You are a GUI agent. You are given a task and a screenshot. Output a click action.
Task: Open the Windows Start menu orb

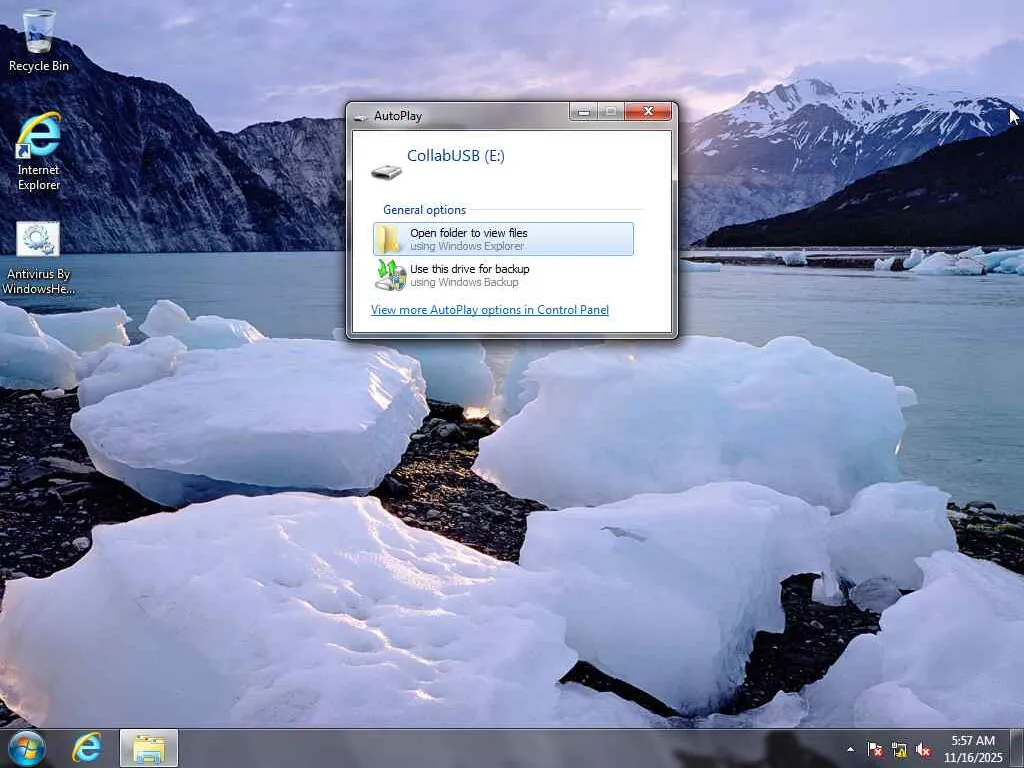pyautogui.click(x=27, y=748)
